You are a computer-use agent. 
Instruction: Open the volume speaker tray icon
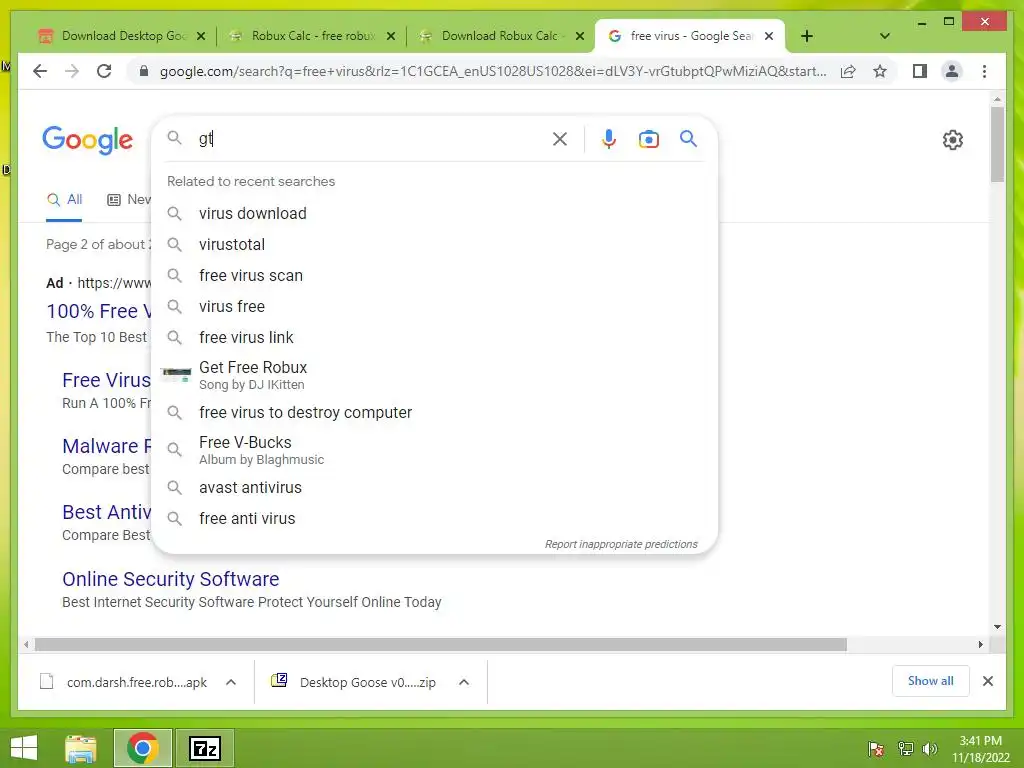pos(930,748)
